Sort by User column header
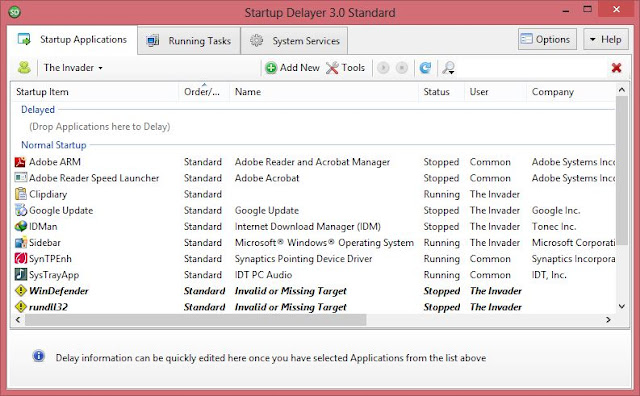 pos(496,92)
